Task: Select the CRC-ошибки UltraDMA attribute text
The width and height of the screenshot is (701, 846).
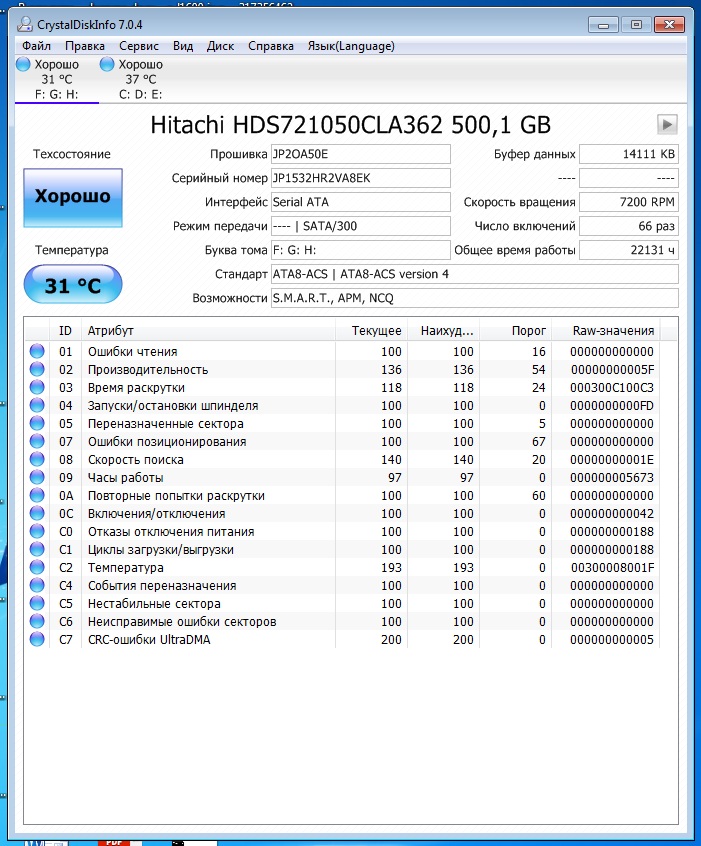Action: tap(149, 640)
